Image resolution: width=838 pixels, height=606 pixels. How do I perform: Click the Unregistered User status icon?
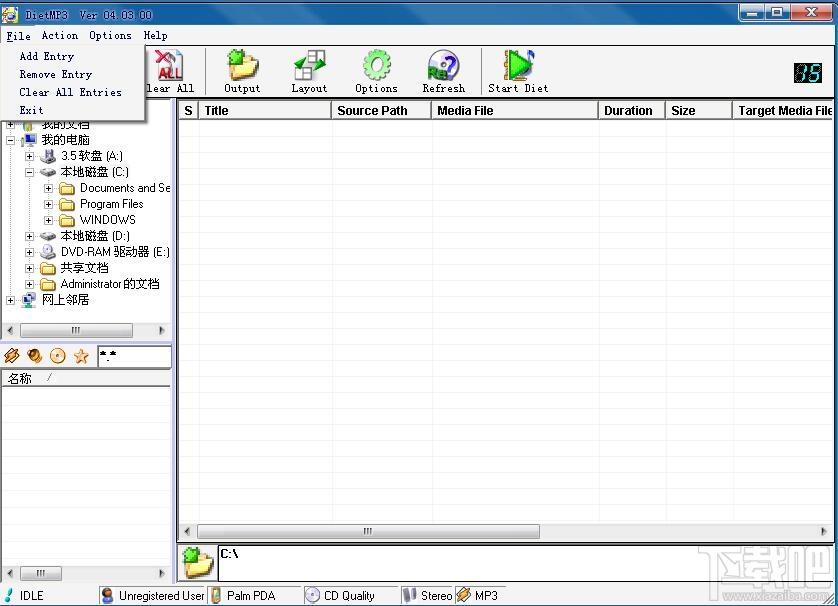pyautogui.click(x=107, y=595)
